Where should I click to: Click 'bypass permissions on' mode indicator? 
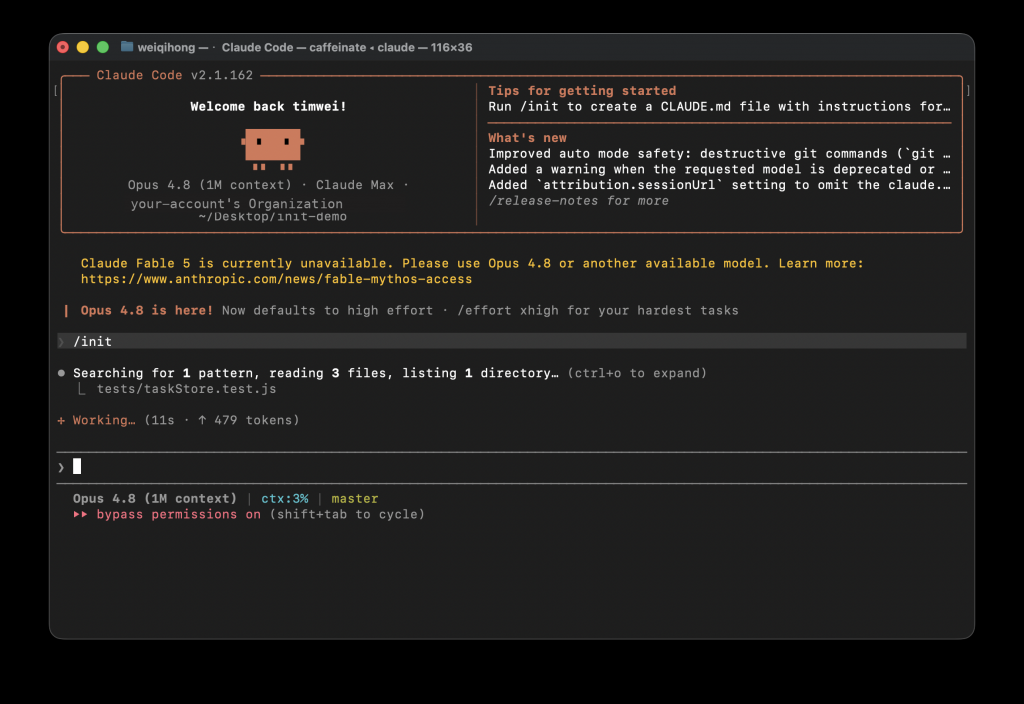(178, 514)
